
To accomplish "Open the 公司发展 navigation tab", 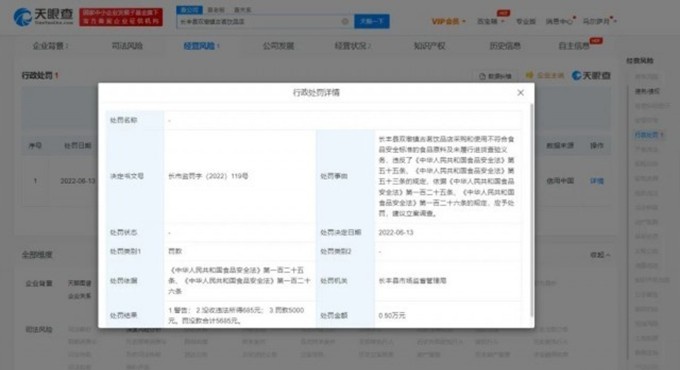I will [x=278, y=46].
